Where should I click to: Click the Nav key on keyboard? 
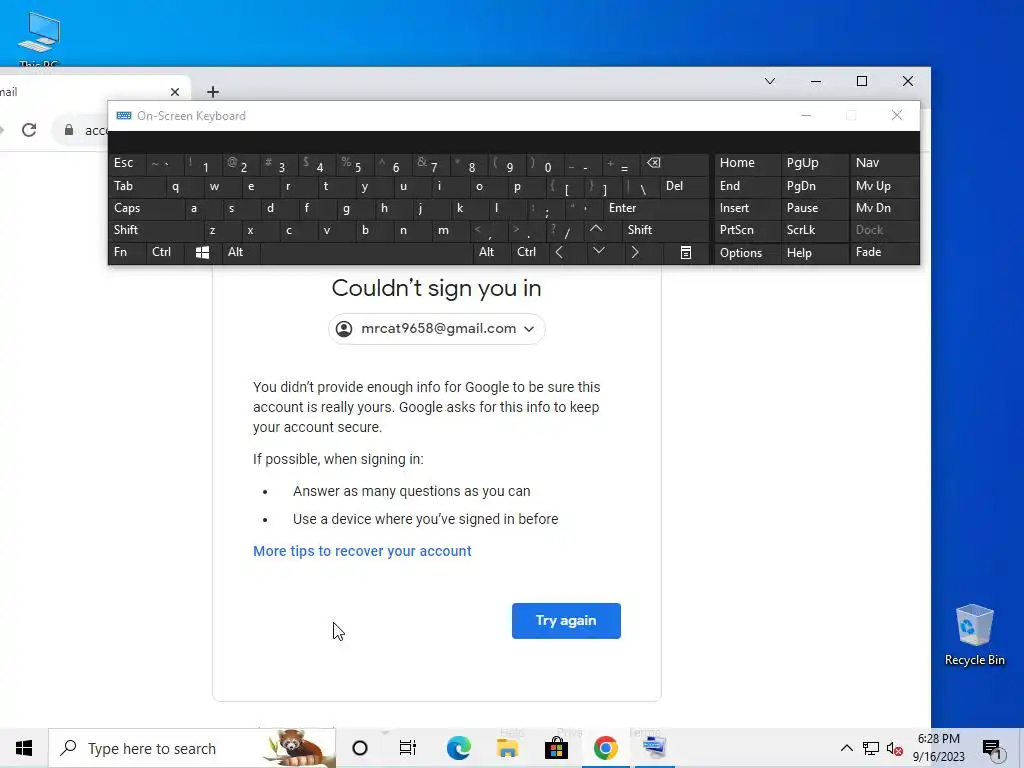click(x=884, y=163)
